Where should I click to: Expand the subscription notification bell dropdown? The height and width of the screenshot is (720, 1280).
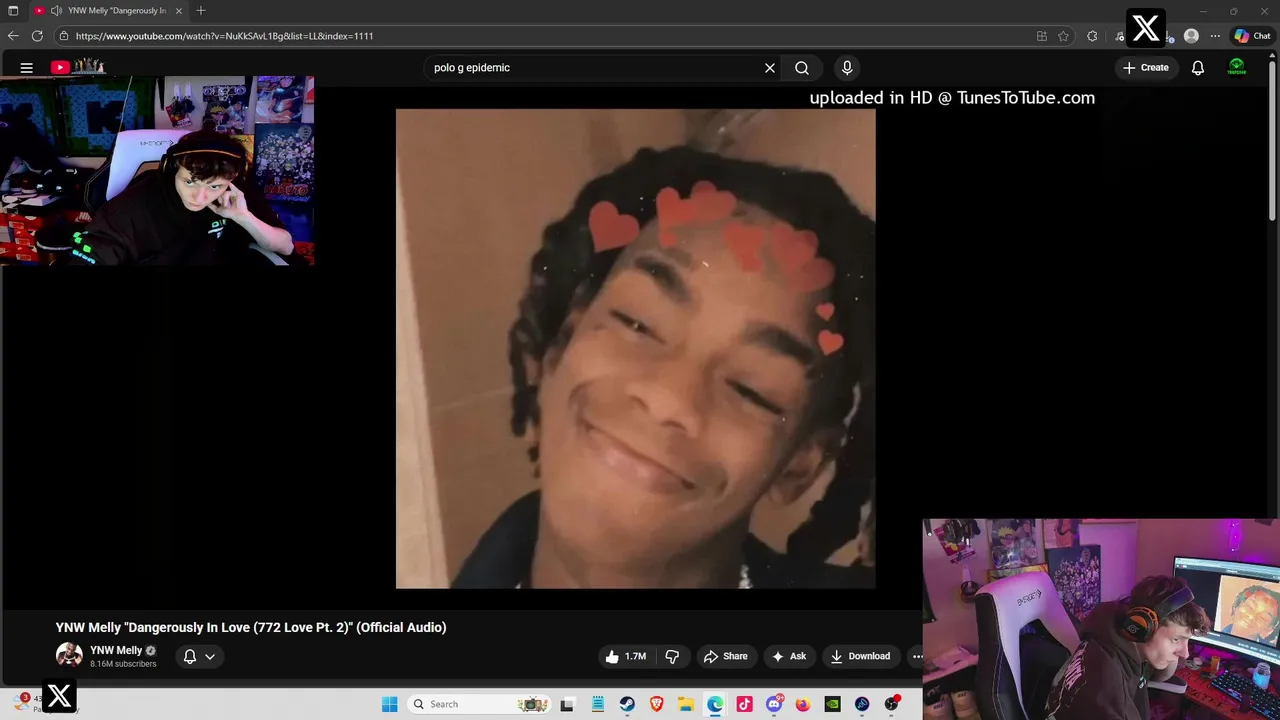tap(199, 656)
